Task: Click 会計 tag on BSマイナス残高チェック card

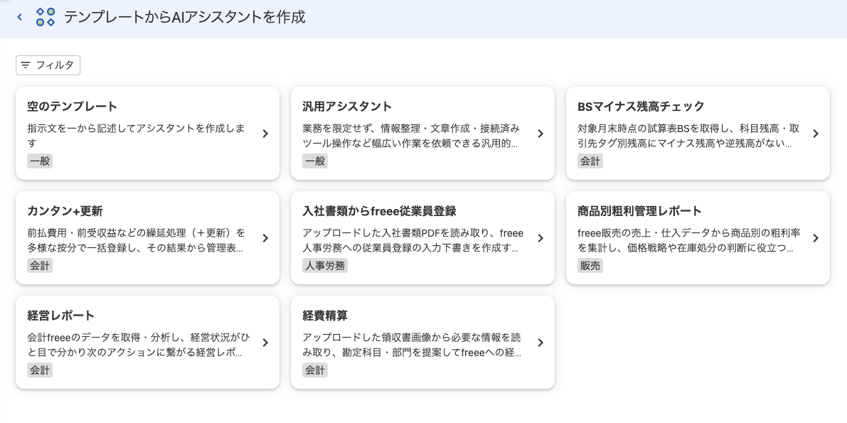Action: click(x=590, y=161)
